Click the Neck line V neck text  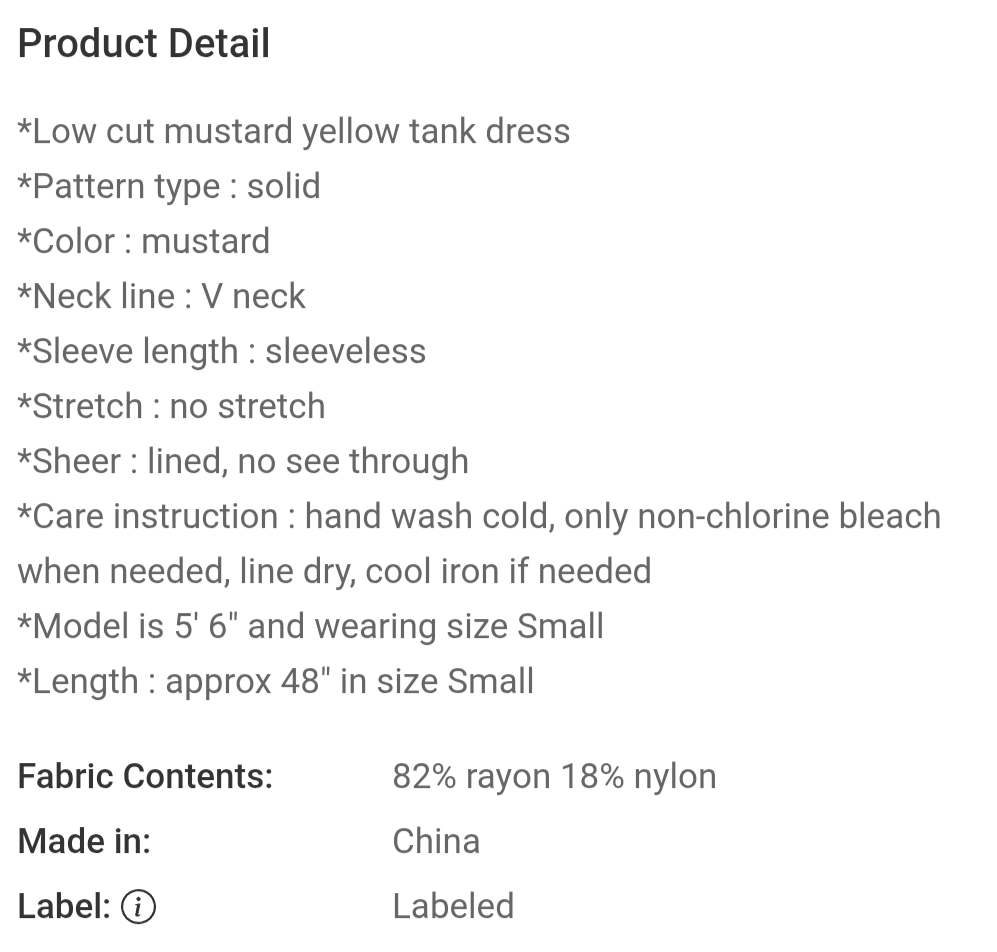[162, 296]
